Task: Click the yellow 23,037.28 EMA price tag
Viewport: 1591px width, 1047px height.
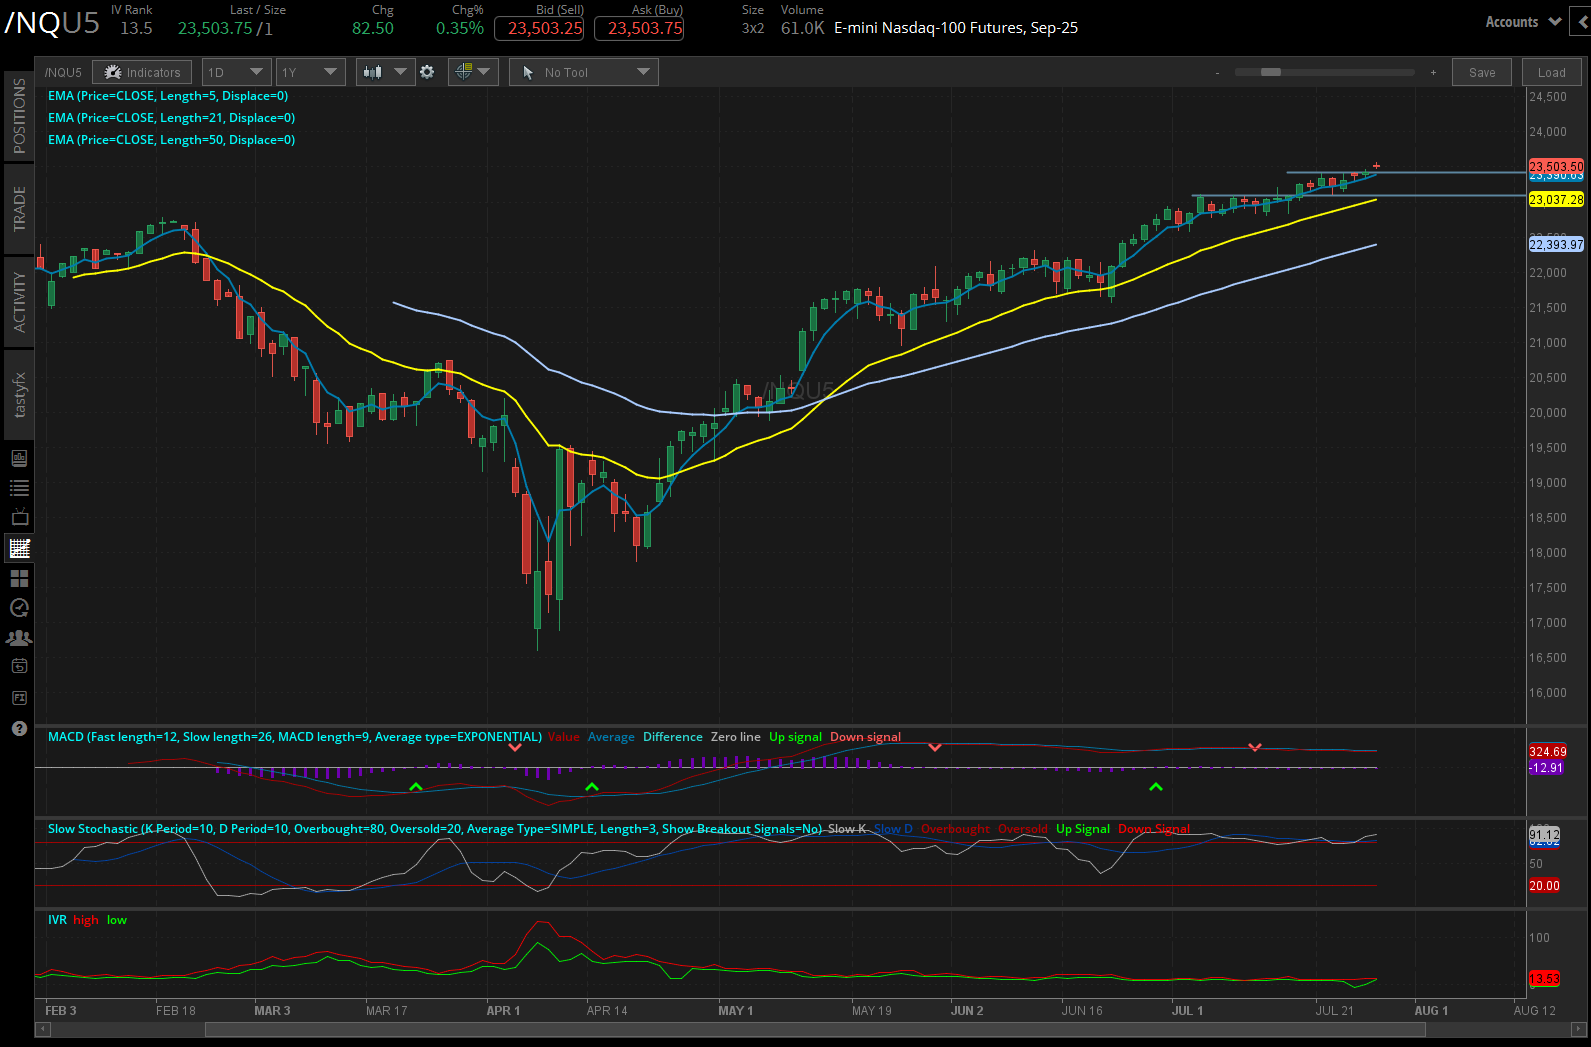Action: 1556,200
